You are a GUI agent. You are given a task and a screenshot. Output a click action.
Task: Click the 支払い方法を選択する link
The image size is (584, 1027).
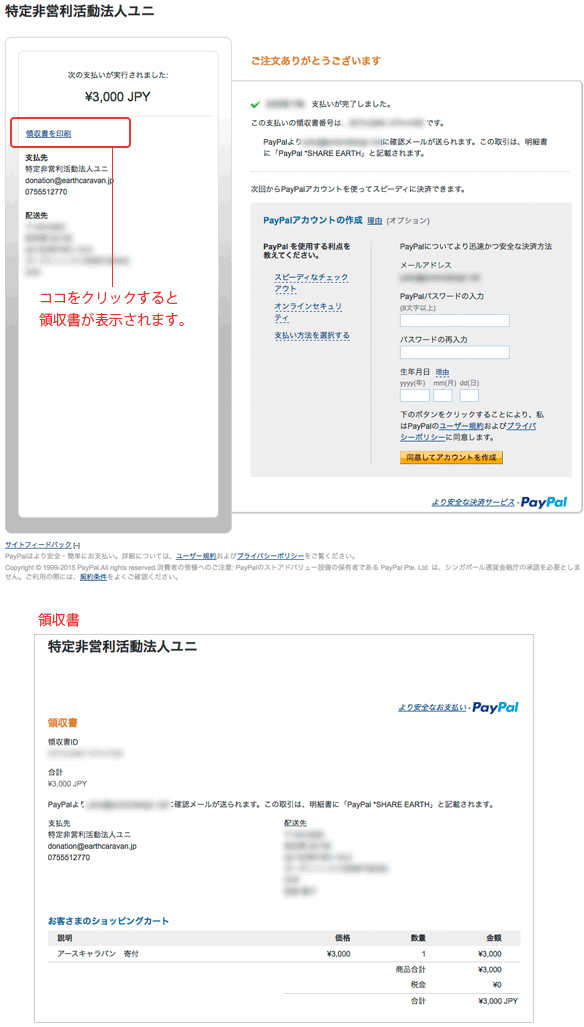pos(312,335)
